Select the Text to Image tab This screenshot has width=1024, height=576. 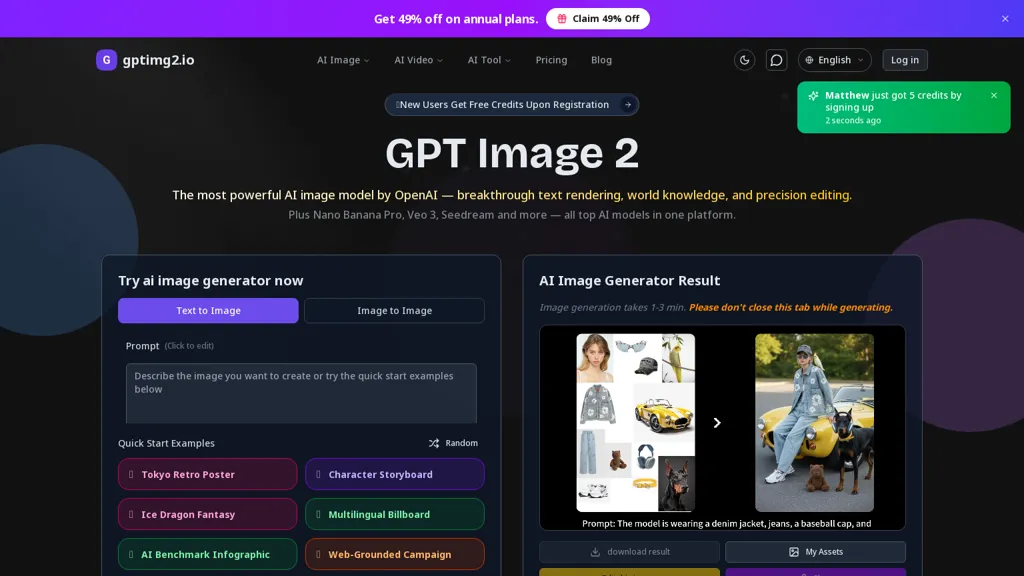208,311
